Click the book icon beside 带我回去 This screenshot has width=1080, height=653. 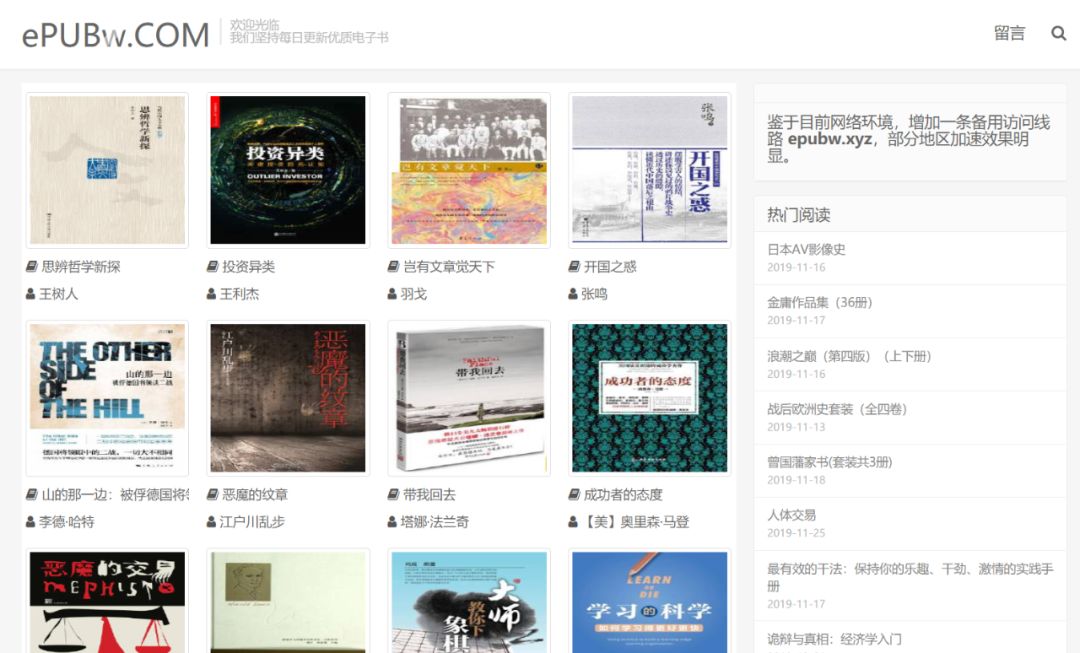pos(393,495)
